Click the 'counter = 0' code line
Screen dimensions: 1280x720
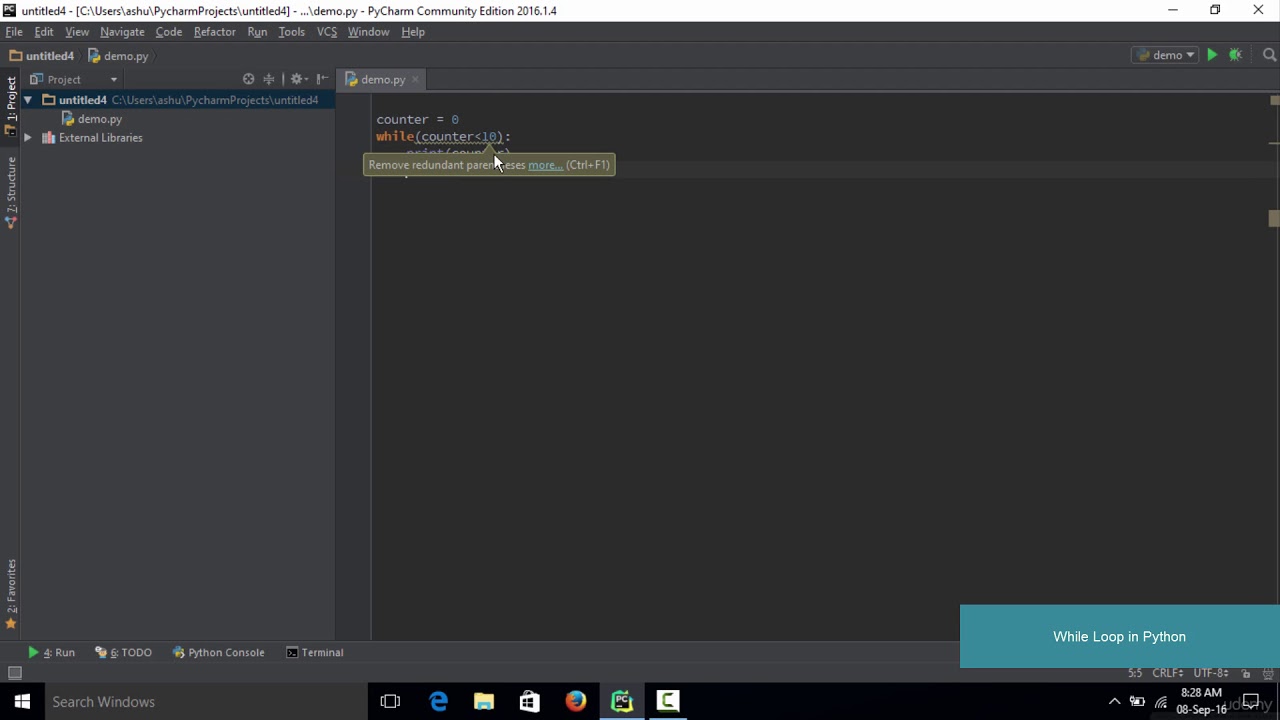click(417, 119)
